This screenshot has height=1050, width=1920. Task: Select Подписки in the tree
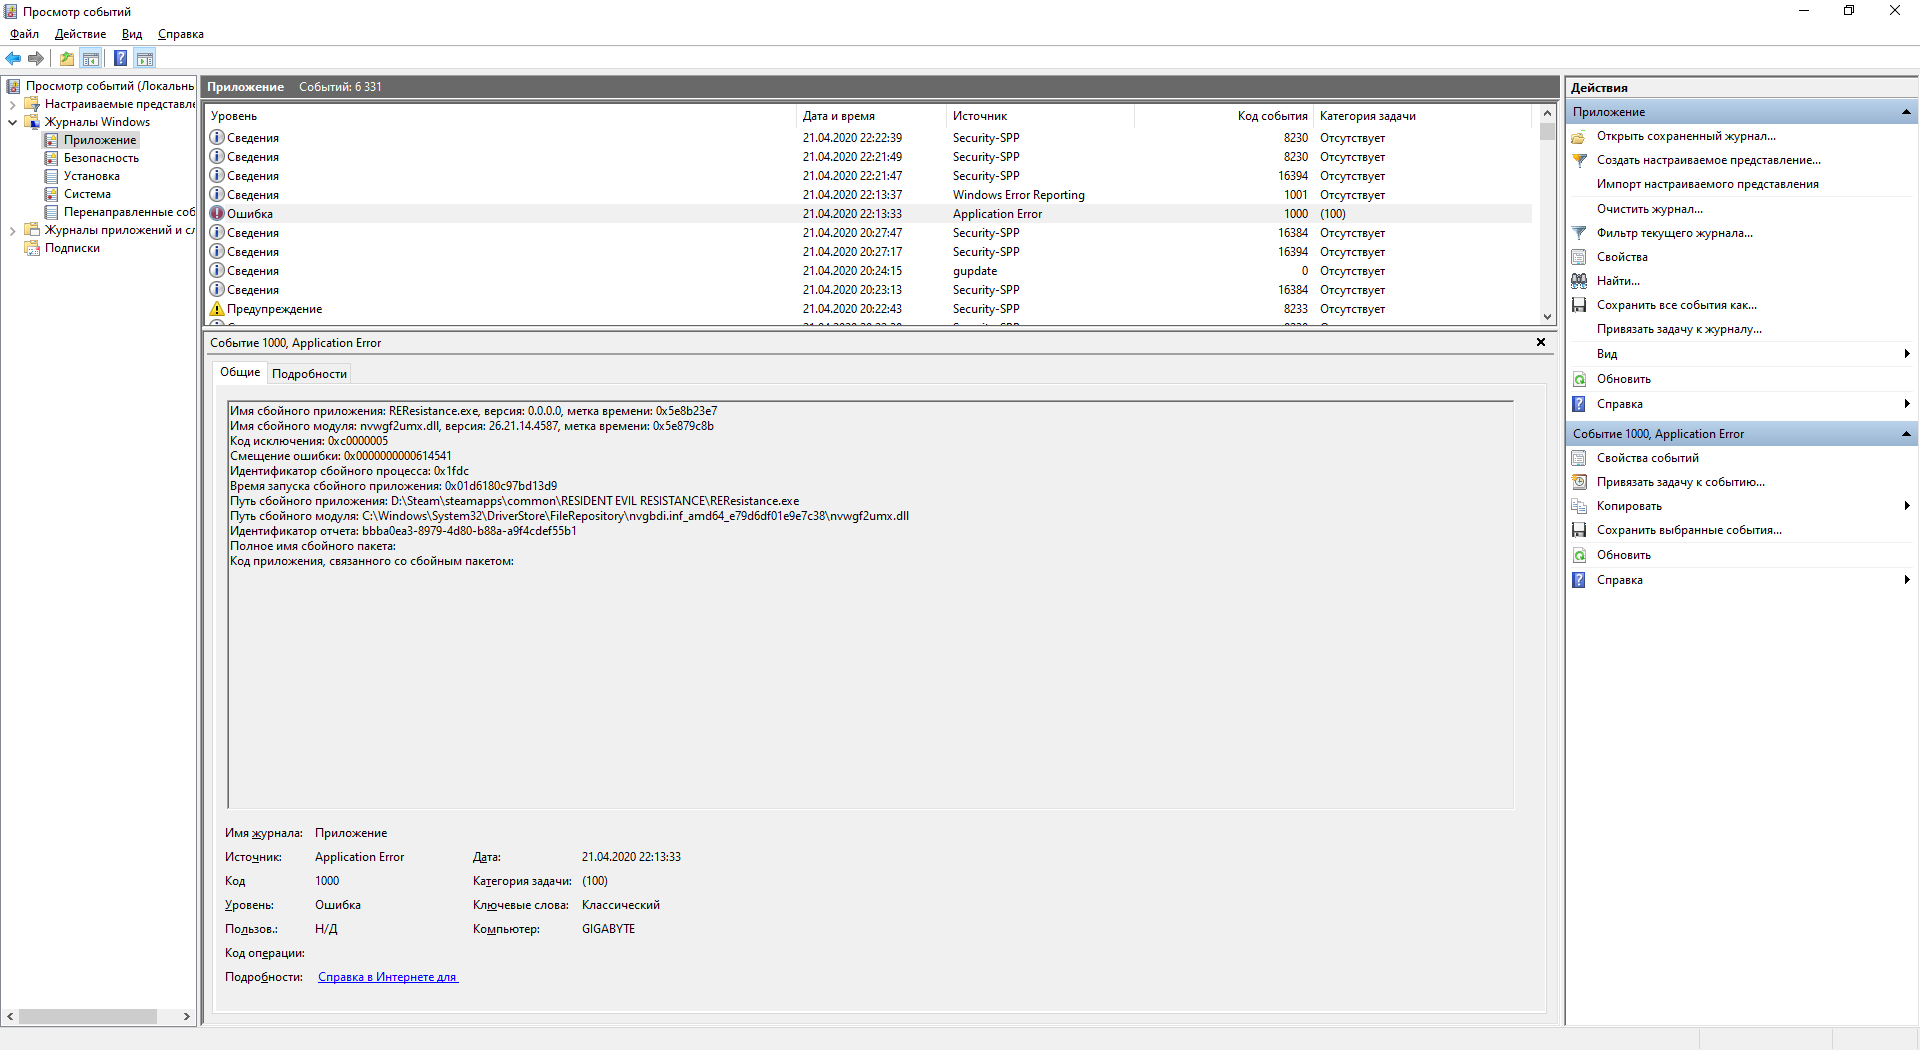(x=72, y=248)
